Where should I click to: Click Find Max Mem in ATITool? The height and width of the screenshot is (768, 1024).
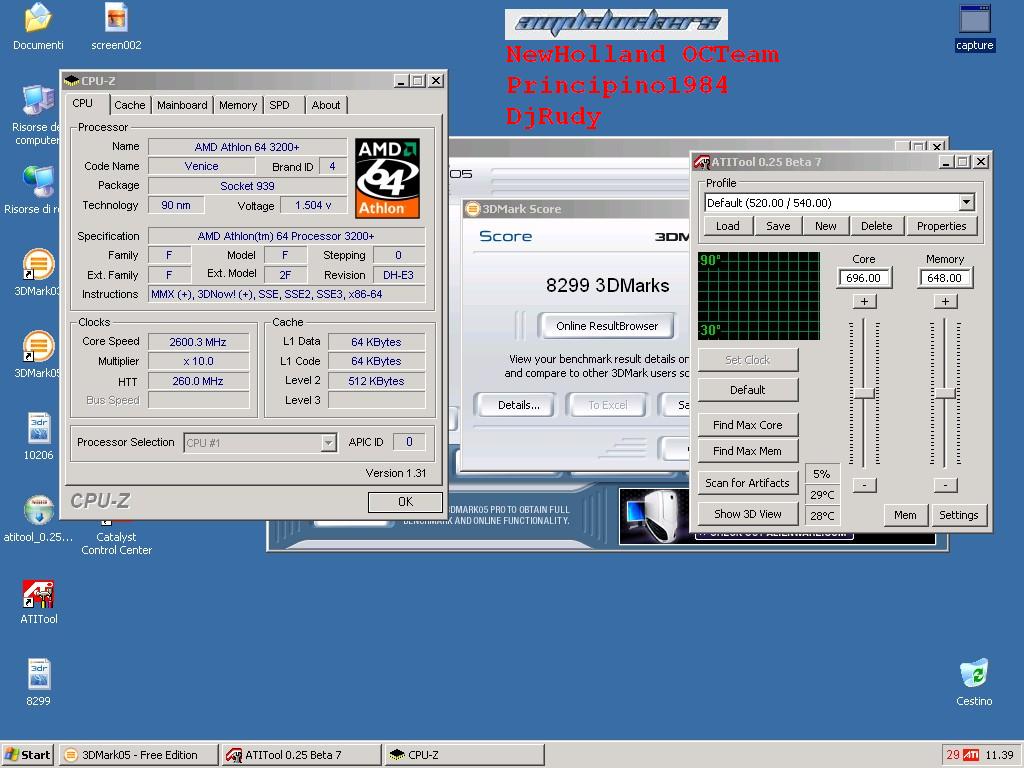pyautogui.click(x=748, y=451)
